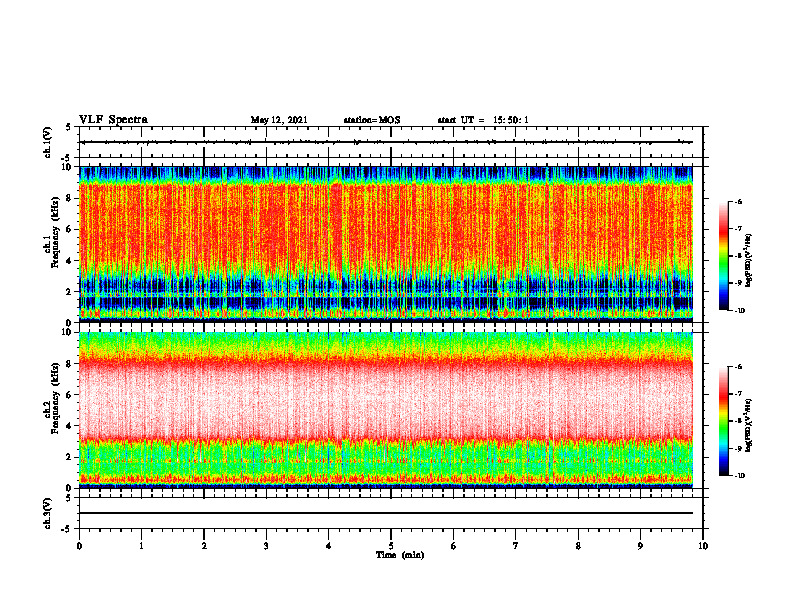Click time axis tick label "0"
This screenshot has width=792, height=612.
(79, 546)
